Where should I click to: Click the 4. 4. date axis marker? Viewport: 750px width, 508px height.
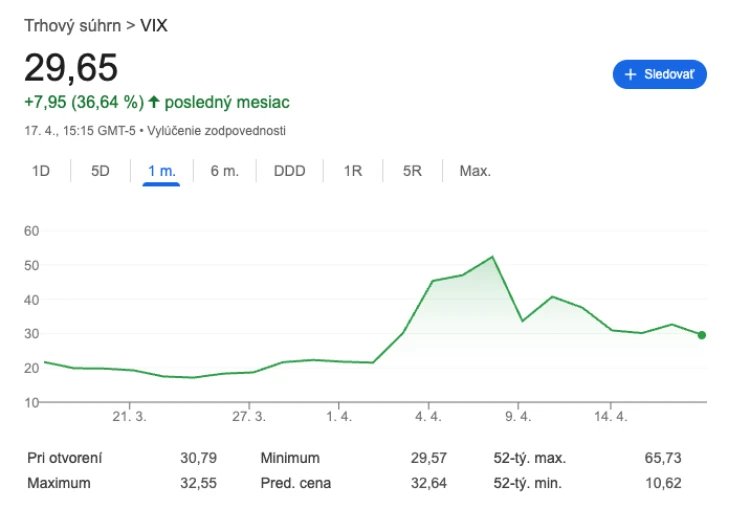[428, 416]
